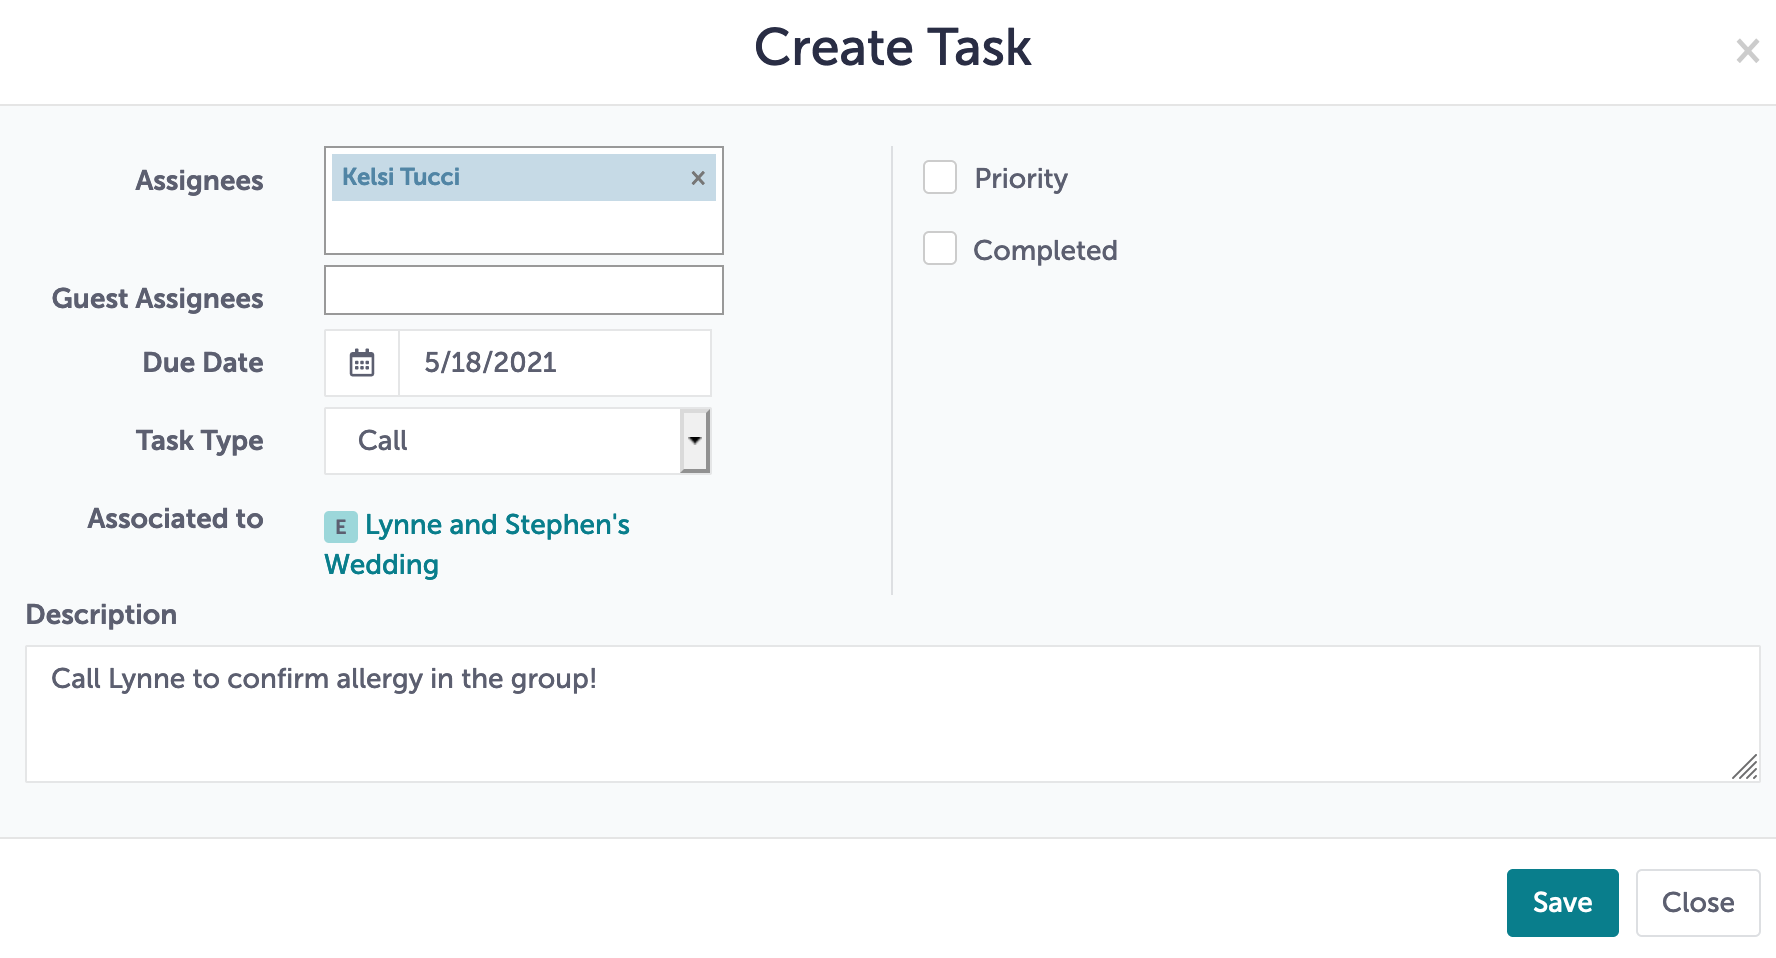This screenshot has height=958, width=1776.
Task: Click the E event badge icon
Action: 341,527
